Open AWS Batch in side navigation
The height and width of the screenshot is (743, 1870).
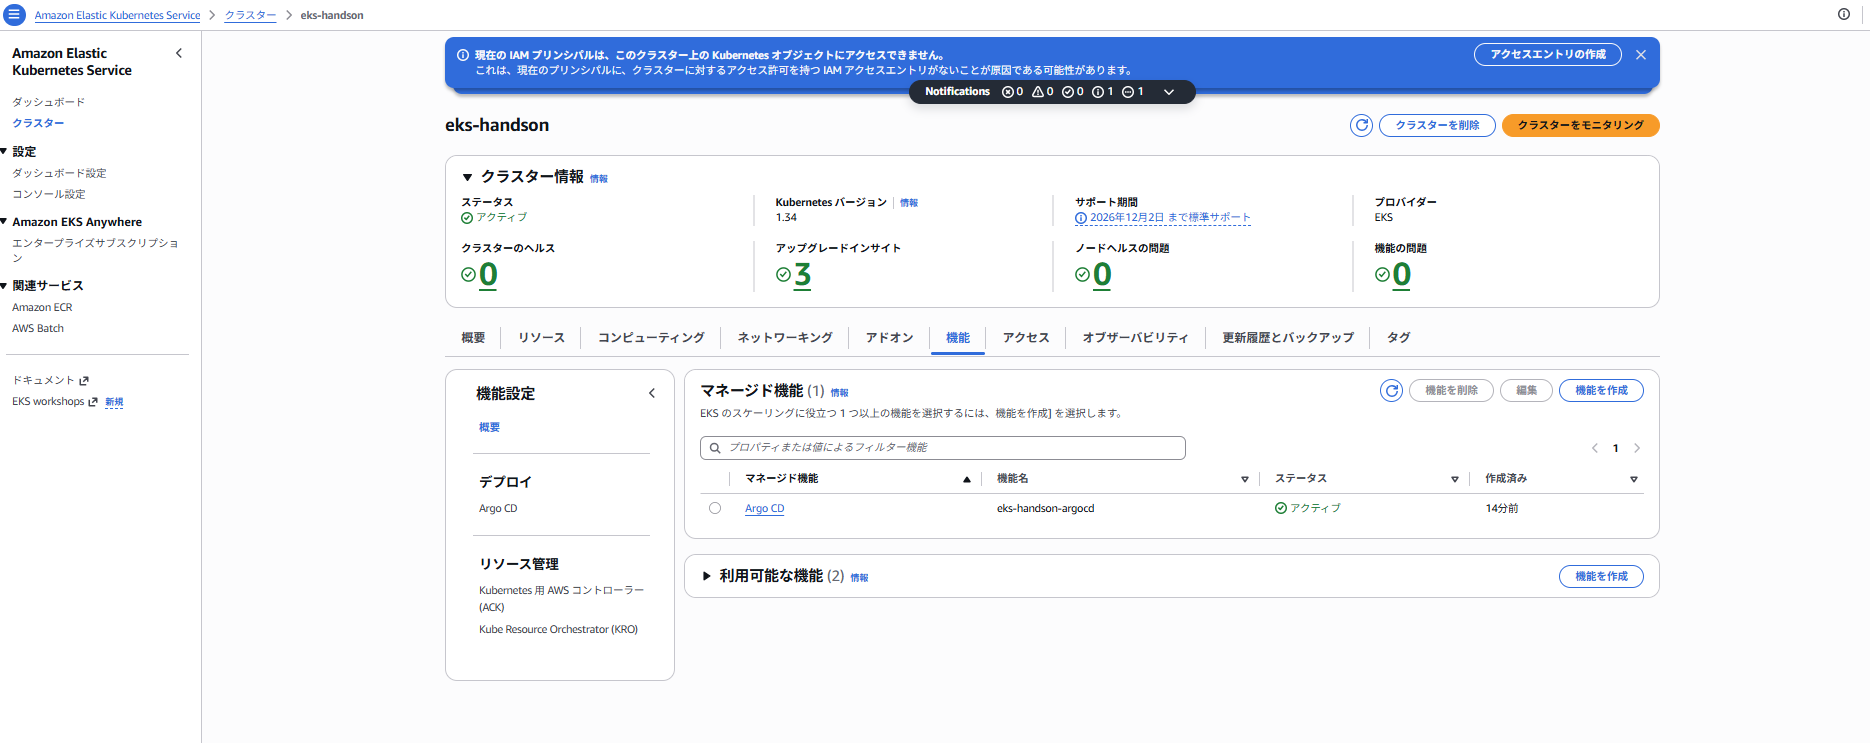tap(38, 329)
